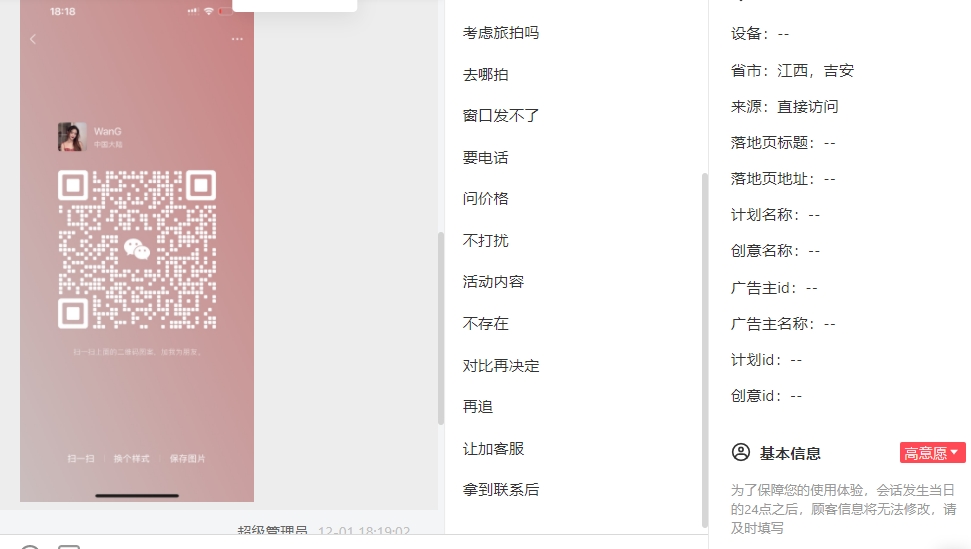Open the WeChat QR code image
The width and height of the screenshot is (971, 549).
click(x=137, y=249)
